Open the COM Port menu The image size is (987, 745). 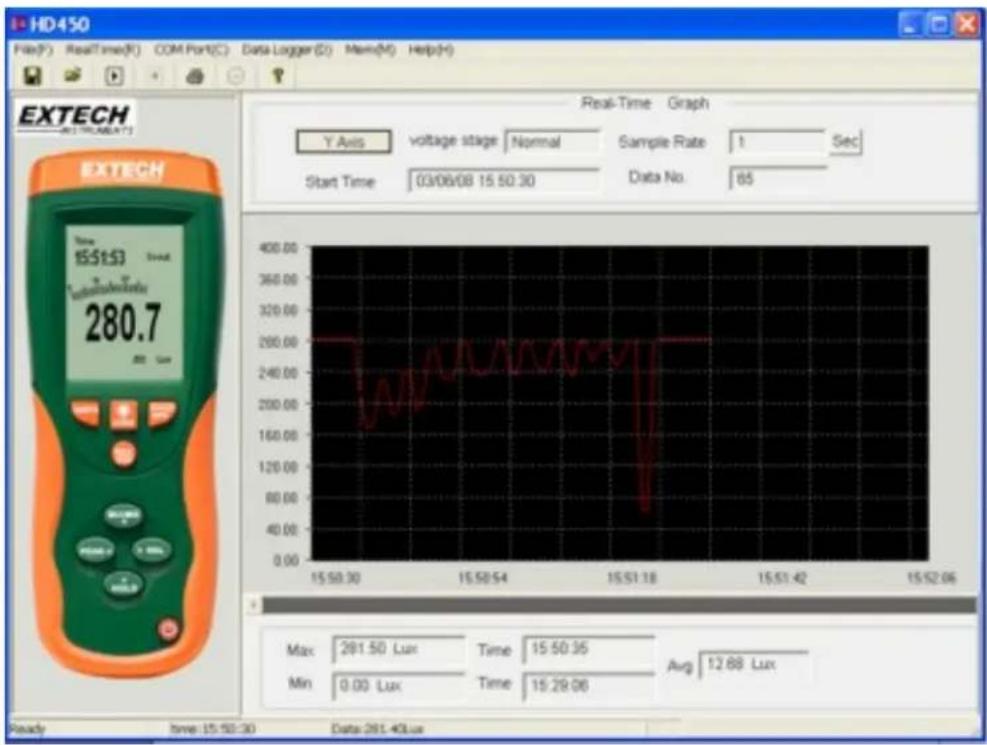click(x=192, y=50)
